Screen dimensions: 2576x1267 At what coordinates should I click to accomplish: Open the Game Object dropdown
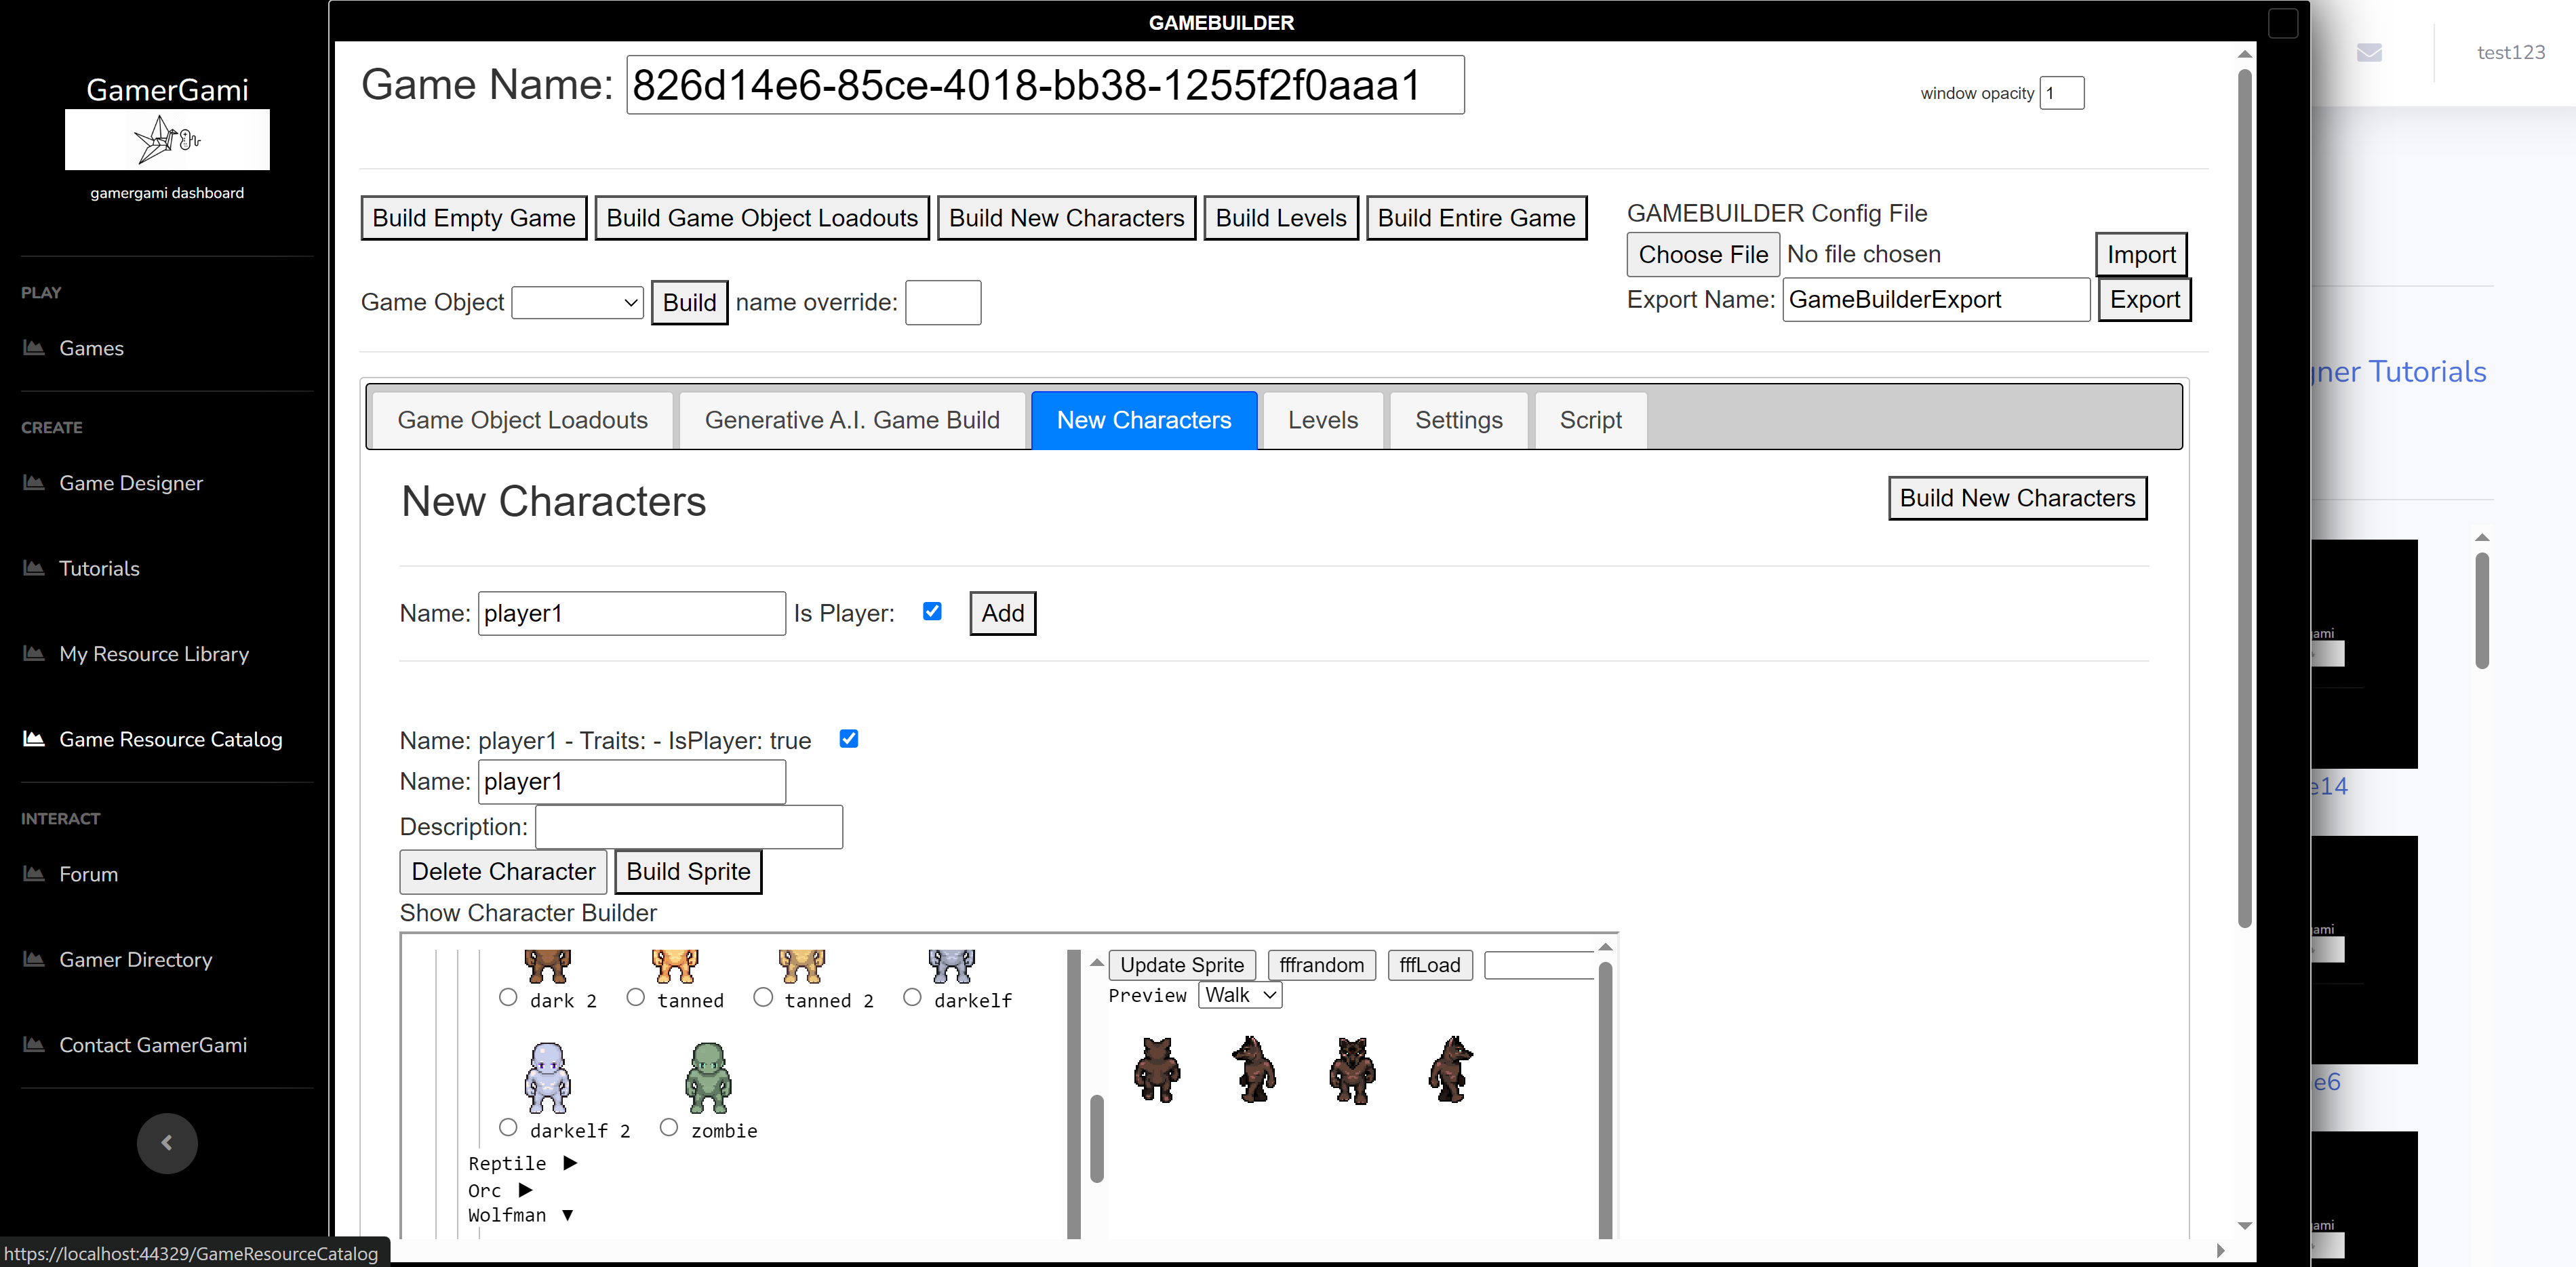pos(577,302)
